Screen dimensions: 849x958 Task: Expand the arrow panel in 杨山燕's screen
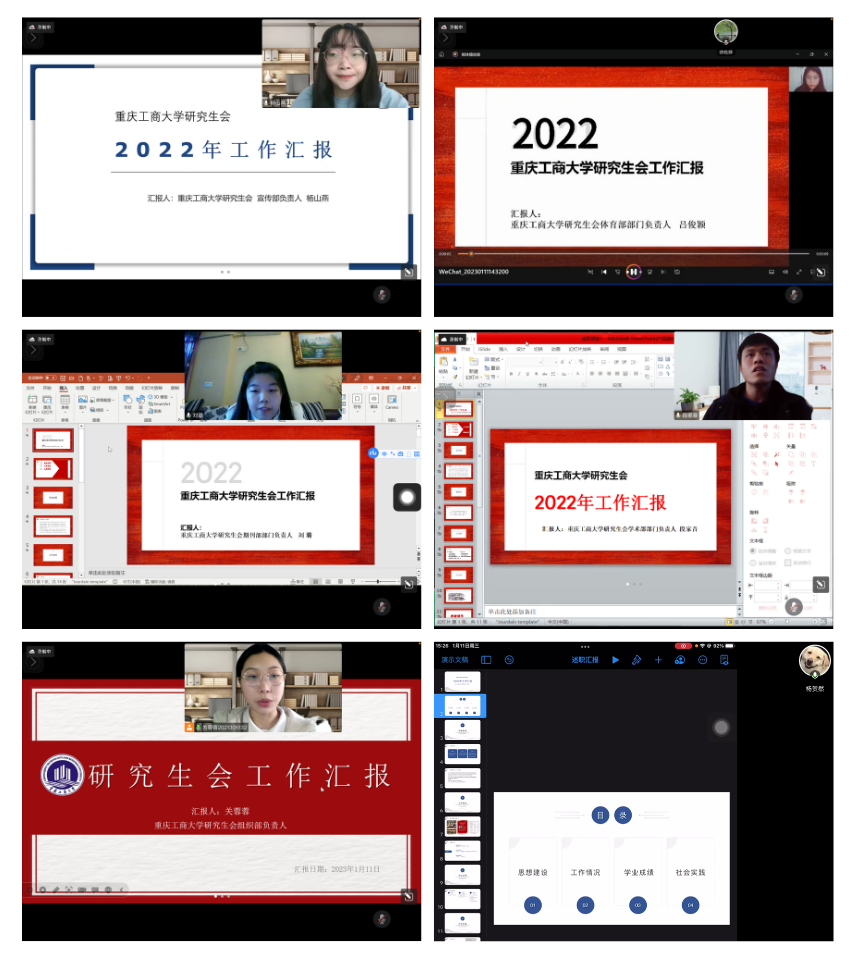point(34,38)
